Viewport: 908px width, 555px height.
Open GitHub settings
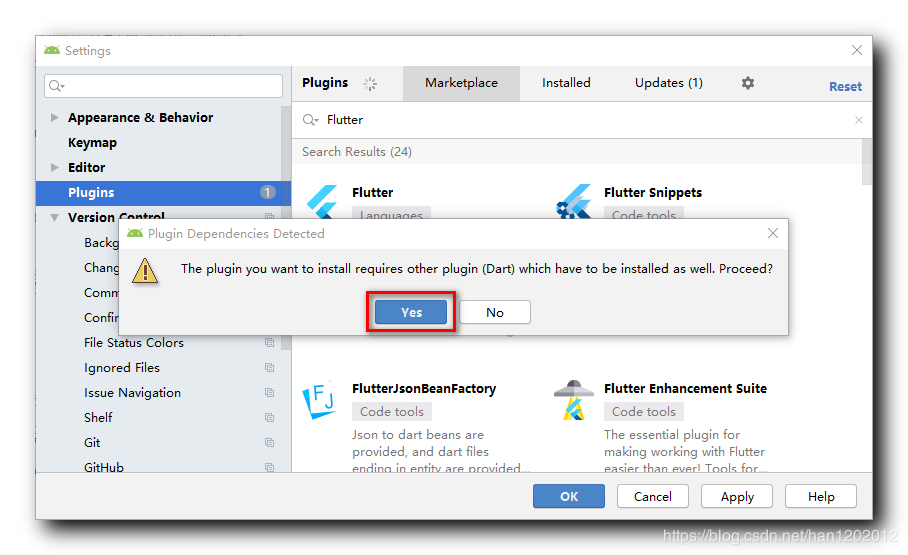pyautogui.click(x=104, y=467)
